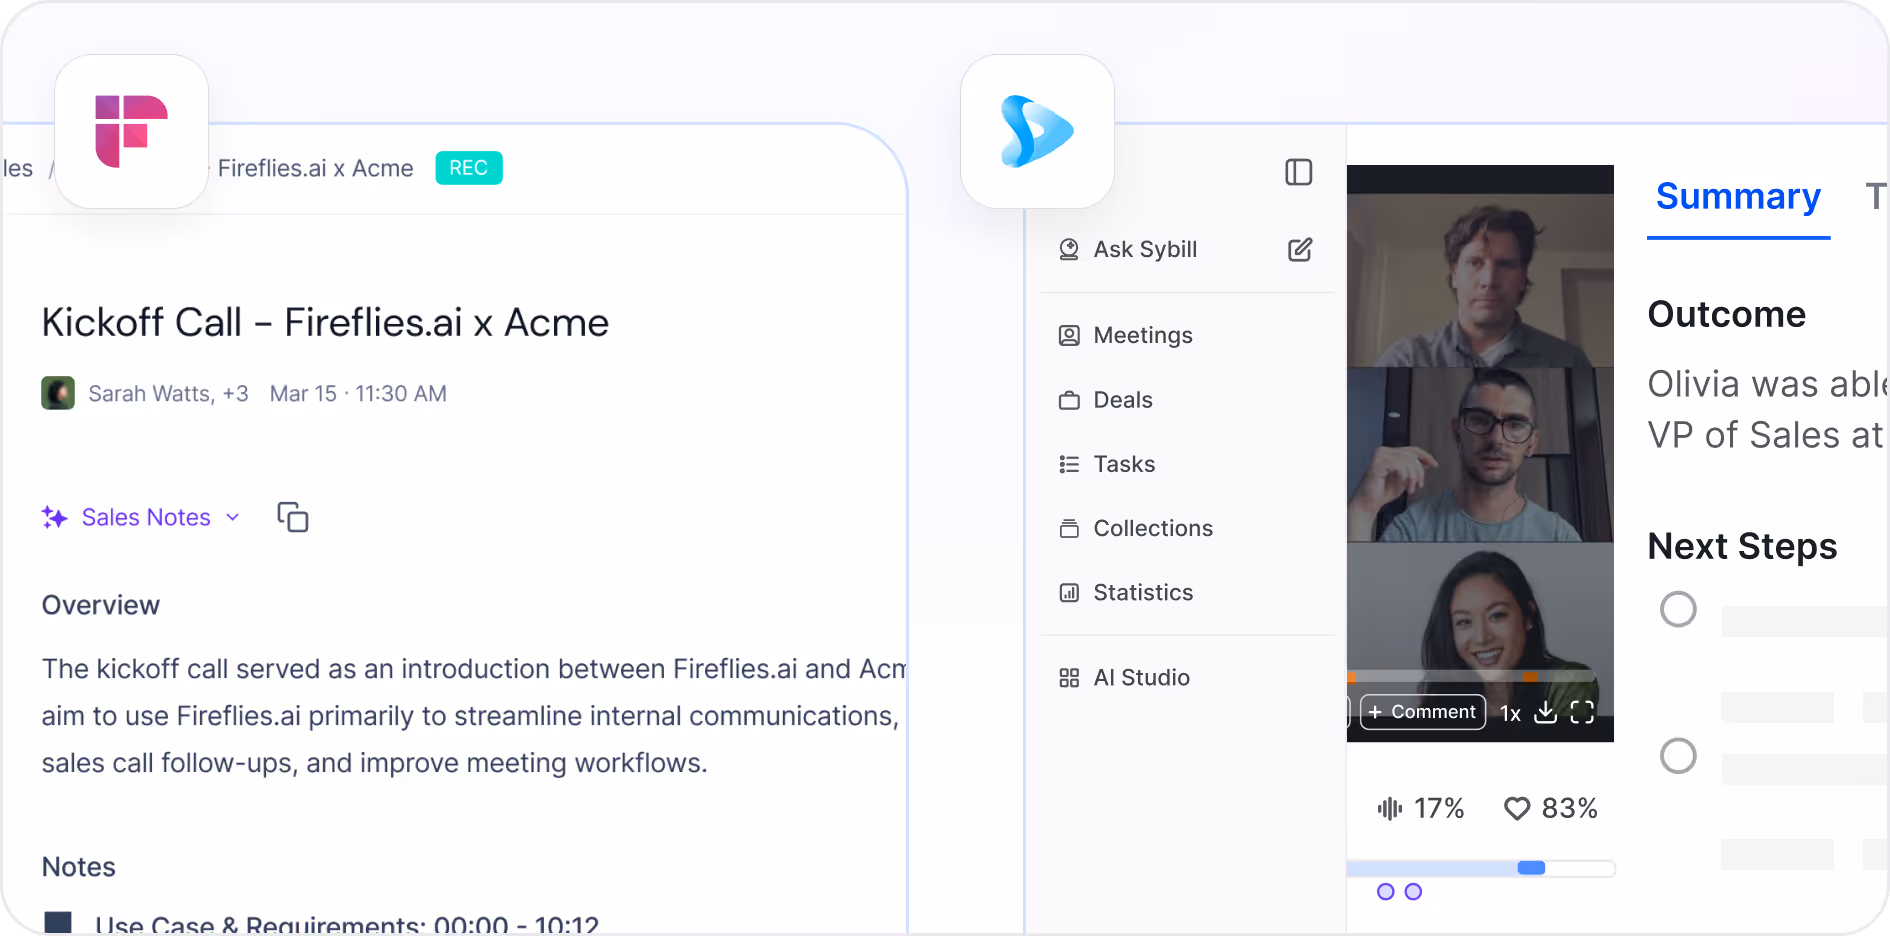
Task: Collapse sidebar with panel toggle icon
Action: [1298, 172]
